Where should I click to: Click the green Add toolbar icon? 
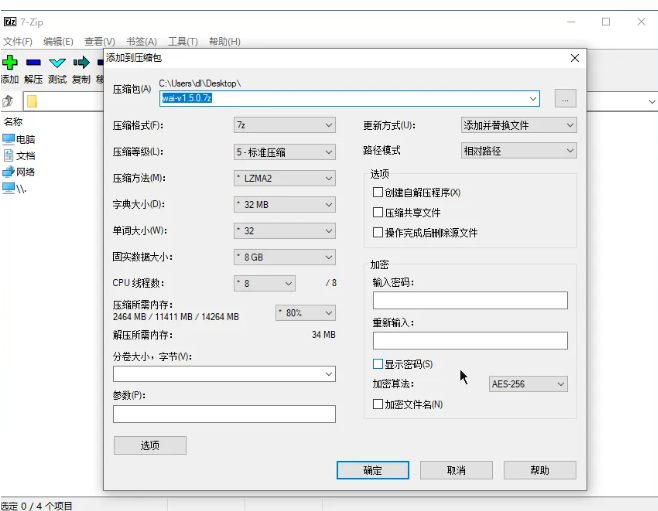(x=10, y=63)
